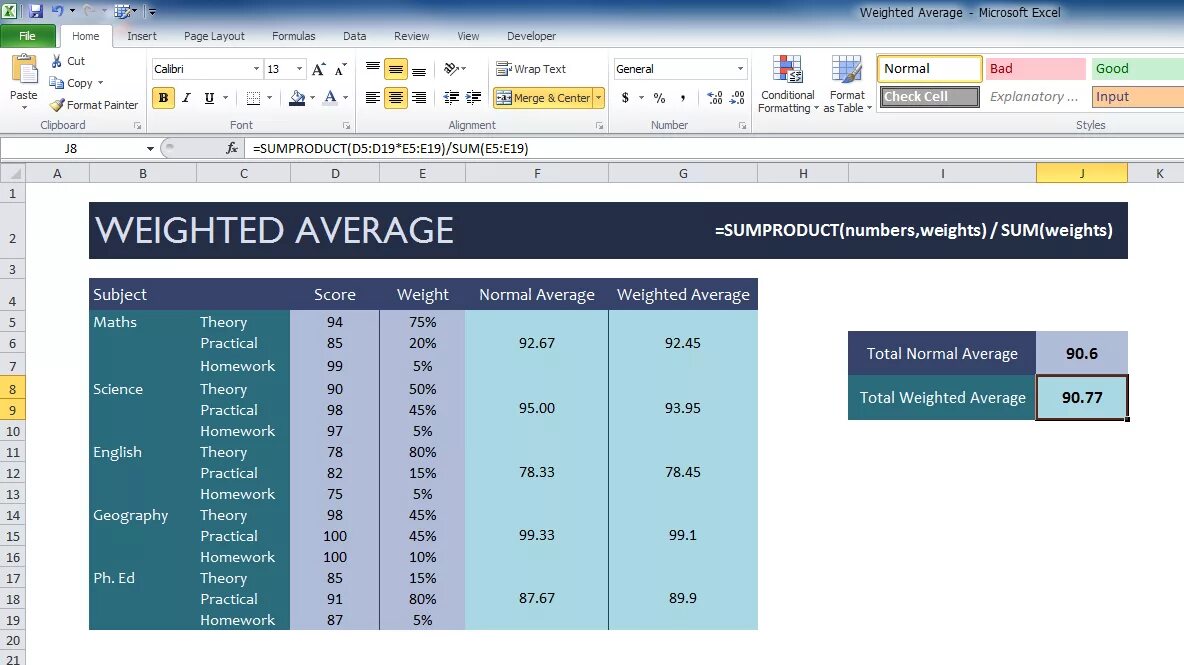Enable center text alignment
Screen dimensions: 1184x665
click(x=396, y=99)
